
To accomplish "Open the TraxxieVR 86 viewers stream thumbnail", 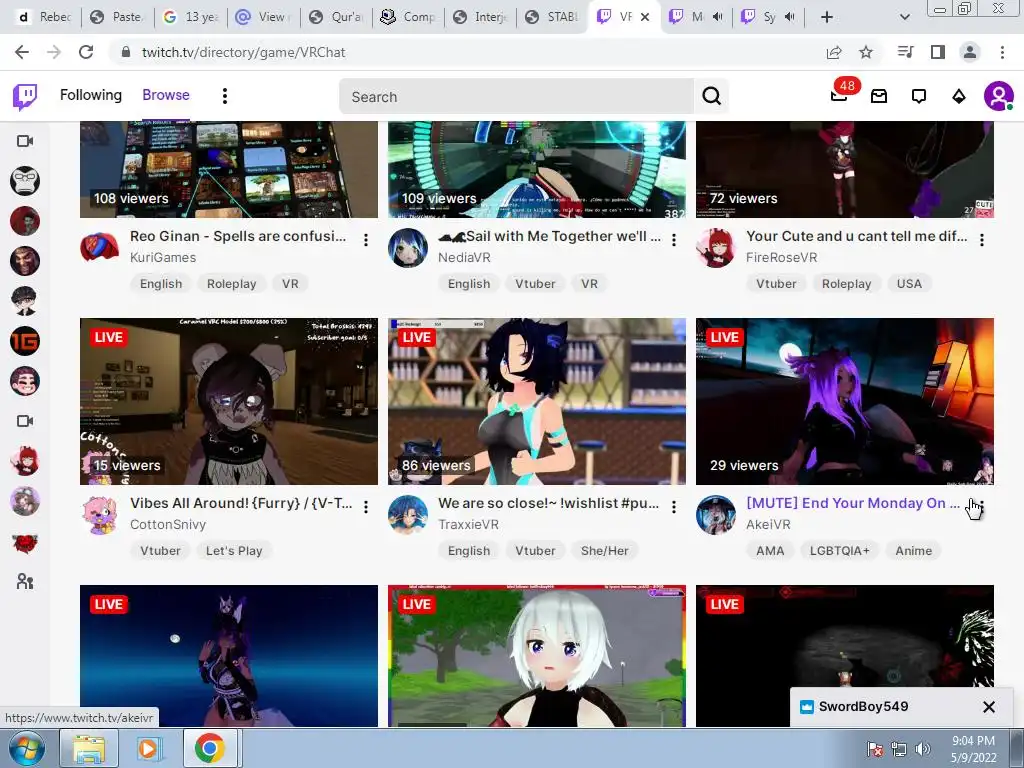I will click(537, 402).
